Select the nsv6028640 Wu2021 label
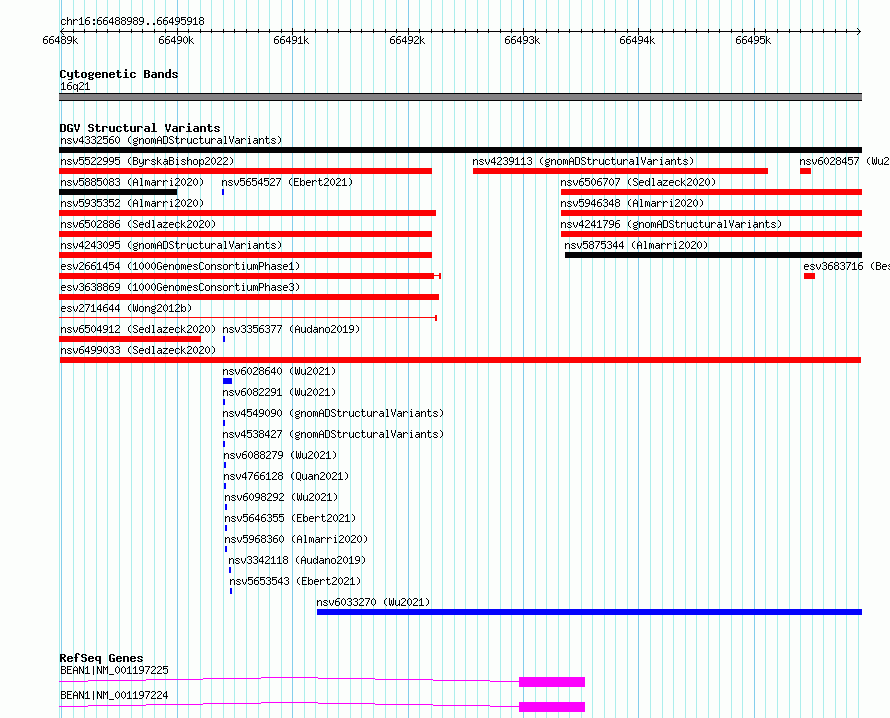This screenshot has width=890, height=718. [279, 371]
